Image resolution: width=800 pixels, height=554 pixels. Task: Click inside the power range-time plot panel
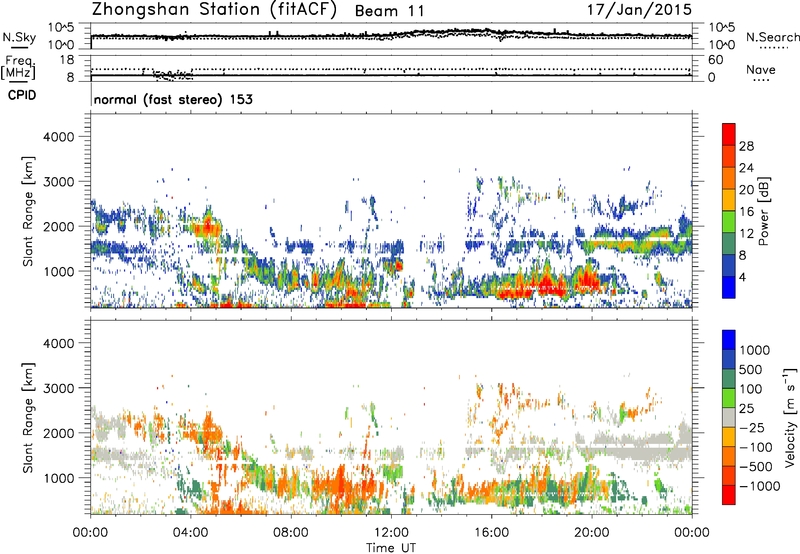(x=391, y=211)
